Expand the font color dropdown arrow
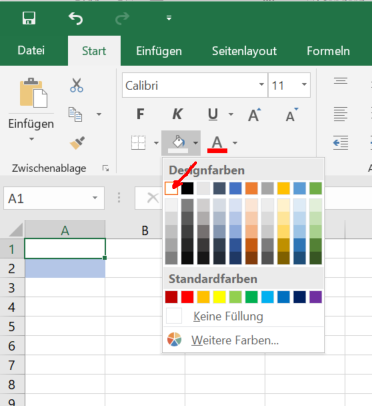Image resolution: width=372 pixels, height=406 pixels. tap(235, 143)
